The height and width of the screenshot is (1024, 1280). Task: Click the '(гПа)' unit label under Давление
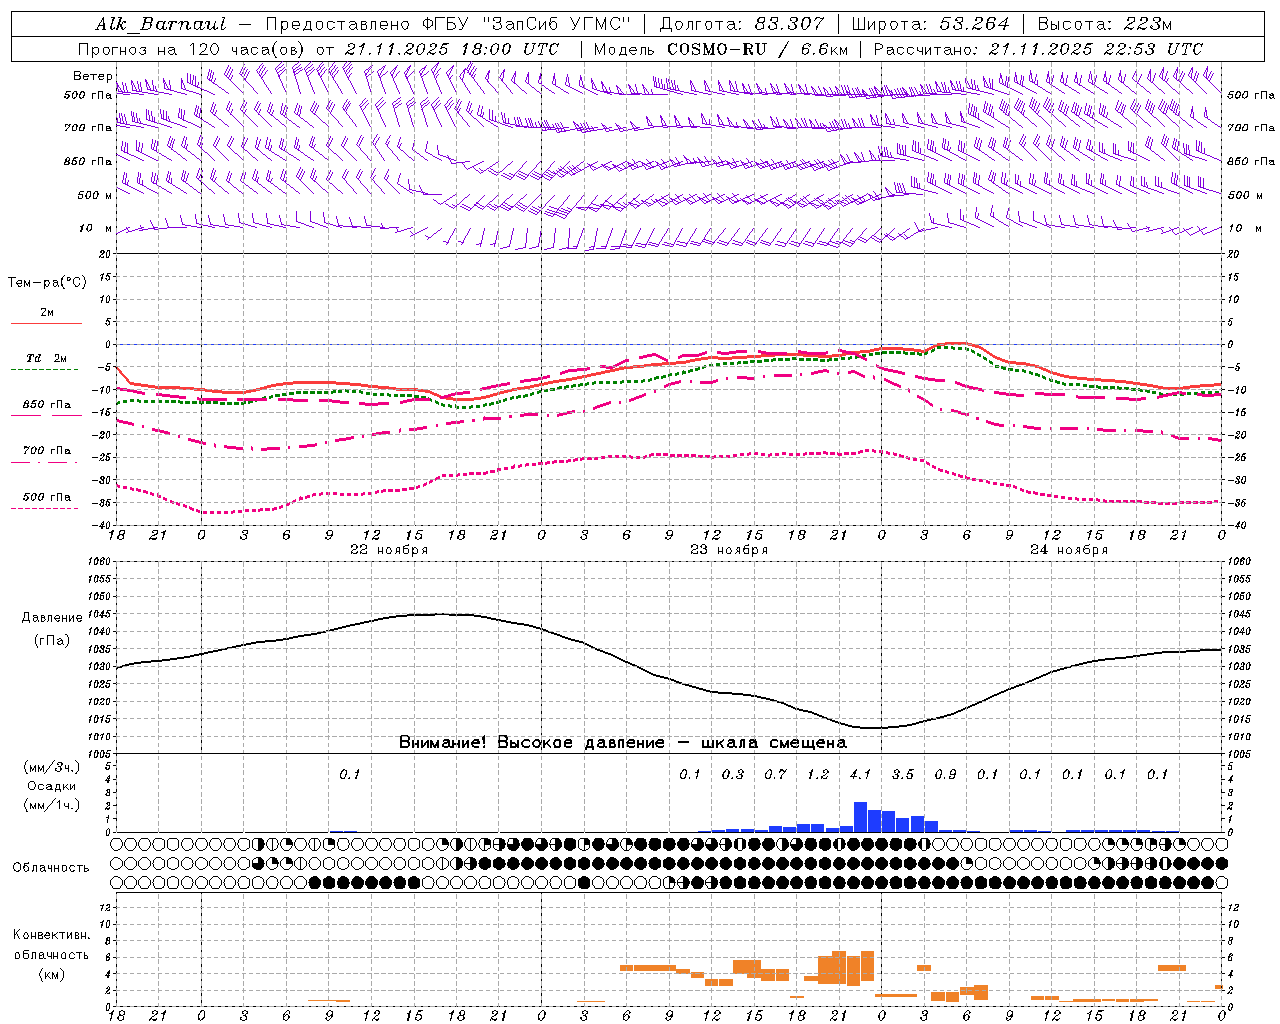(52, 641)
